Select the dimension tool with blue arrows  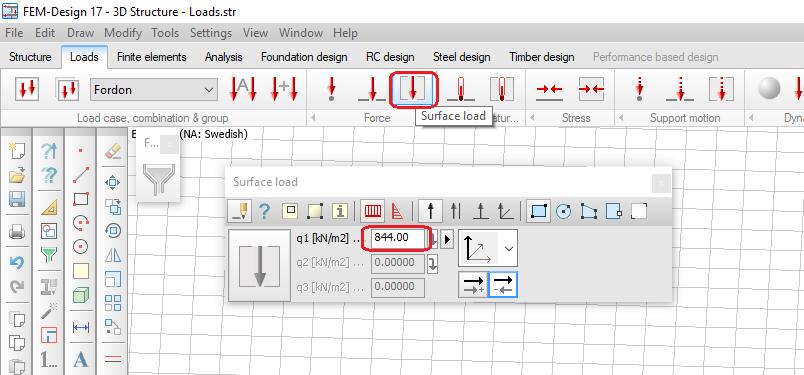(x=81, y=327)
